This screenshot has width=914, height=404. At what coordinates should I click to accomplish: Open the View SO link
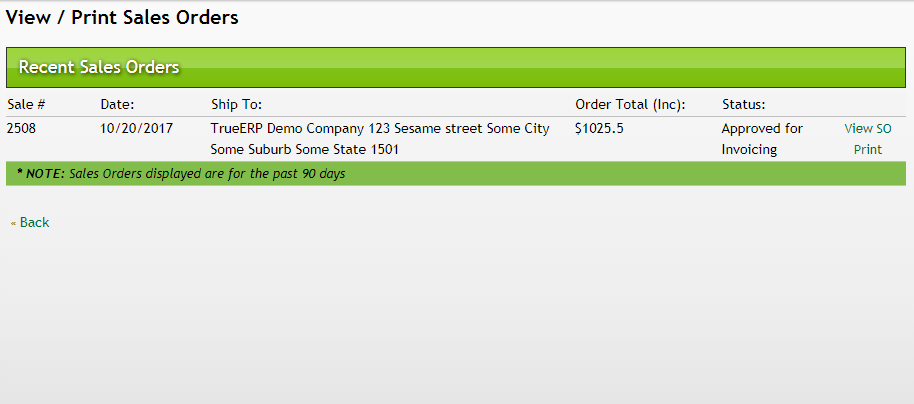tap(867, 129)
